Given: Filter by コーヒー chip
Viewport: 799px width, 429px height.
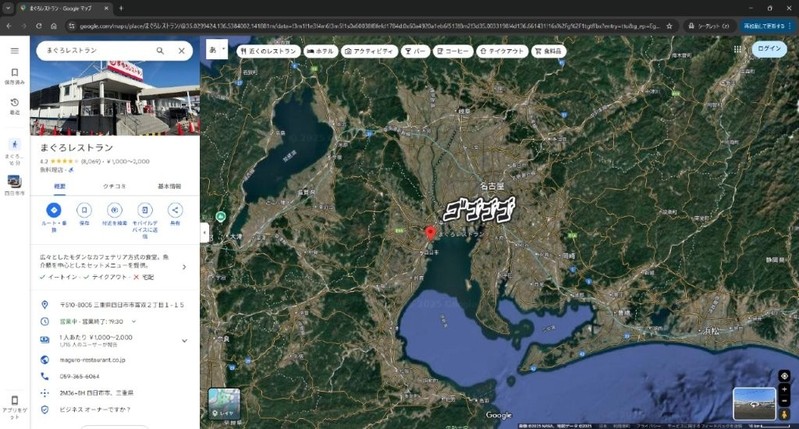Looking at the screenshot, I should coord(453,51).
